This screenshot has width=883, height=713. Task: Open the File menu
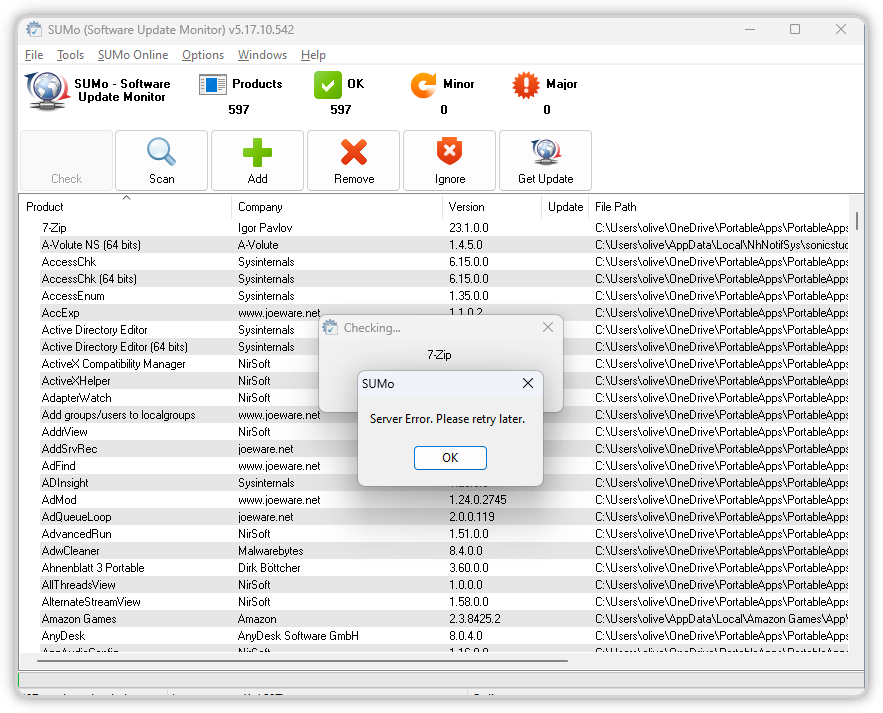click(x=34, y=55)
